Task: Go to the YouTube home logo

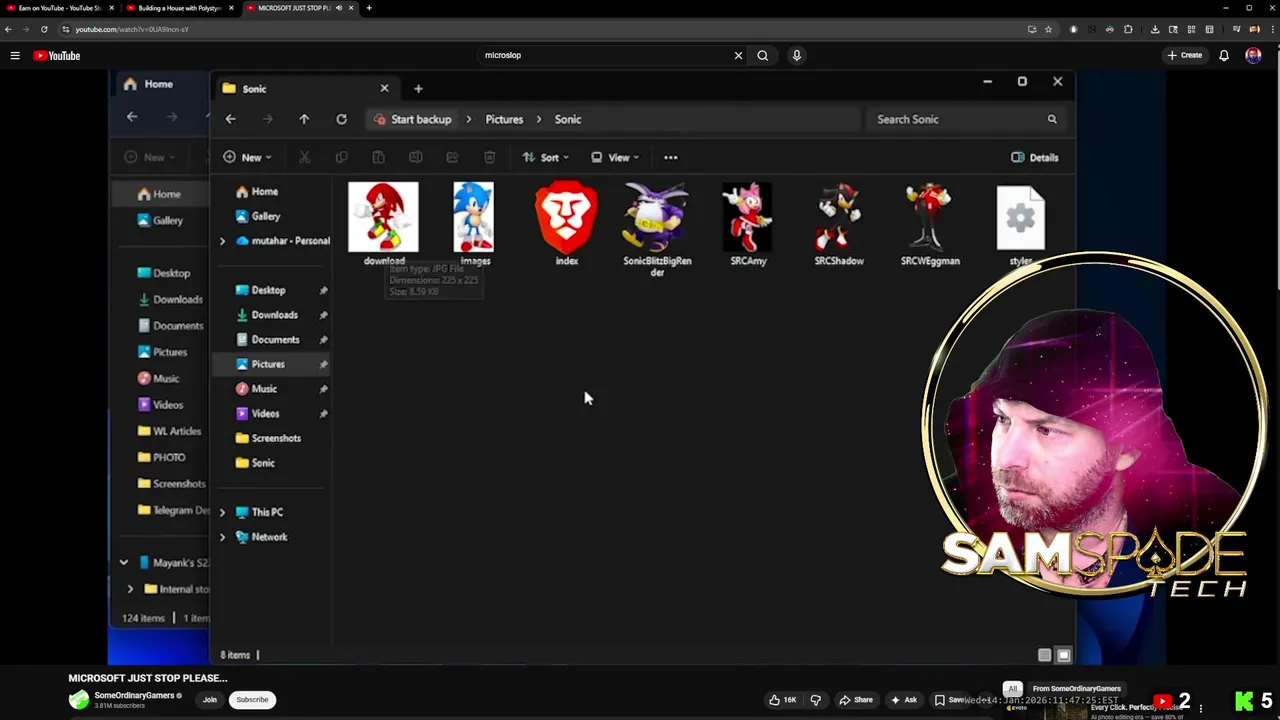Action: coord(57,56)
